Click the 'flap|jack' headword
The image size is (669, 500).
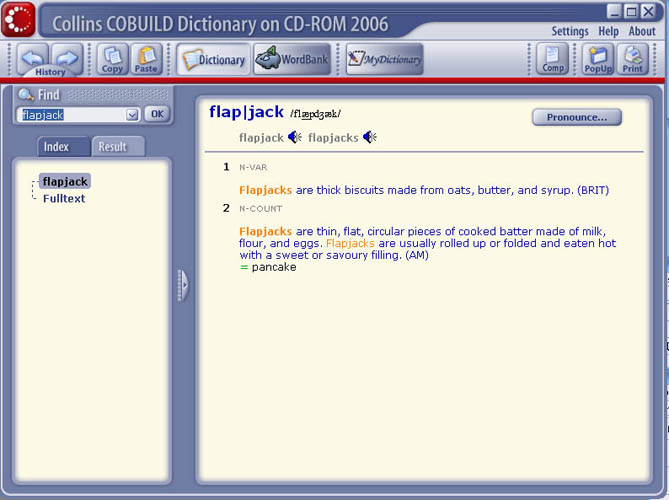pyautogui.click(x=246, y=112)
